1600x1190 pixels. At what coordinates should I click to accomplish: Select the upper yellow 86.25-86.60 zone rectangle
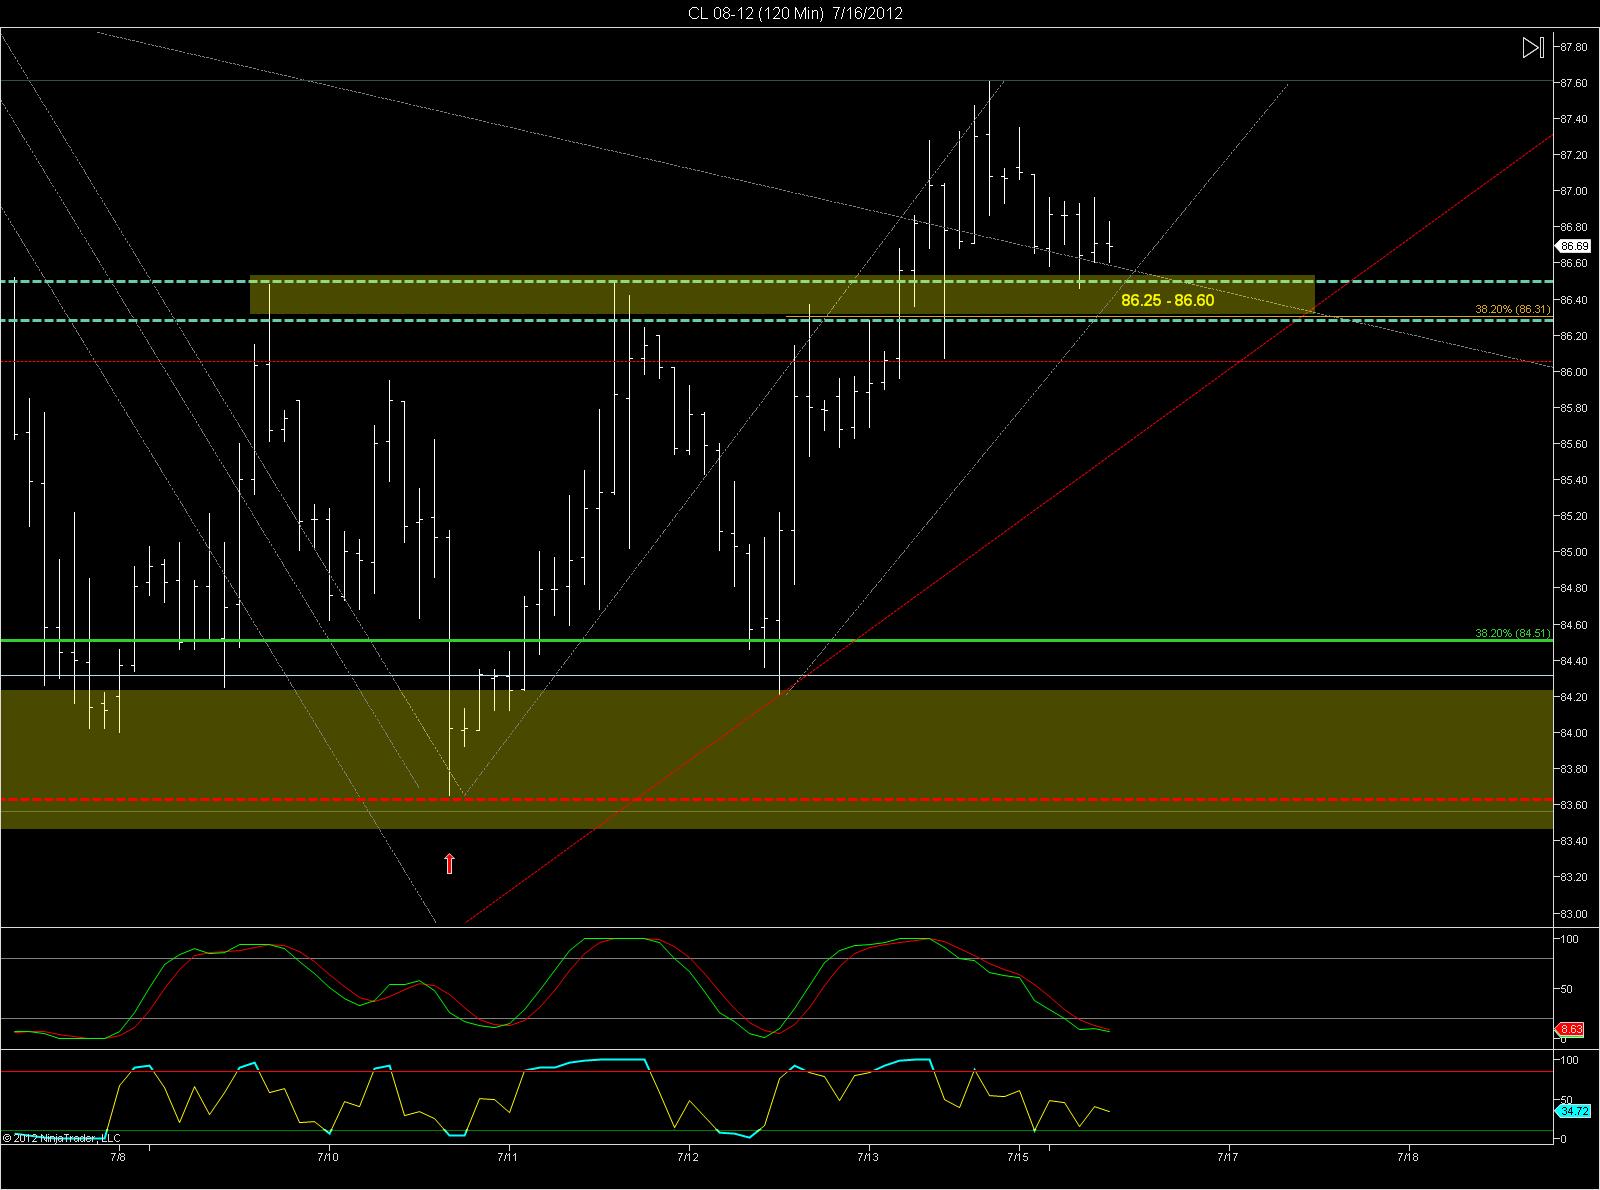click(781, 294)
